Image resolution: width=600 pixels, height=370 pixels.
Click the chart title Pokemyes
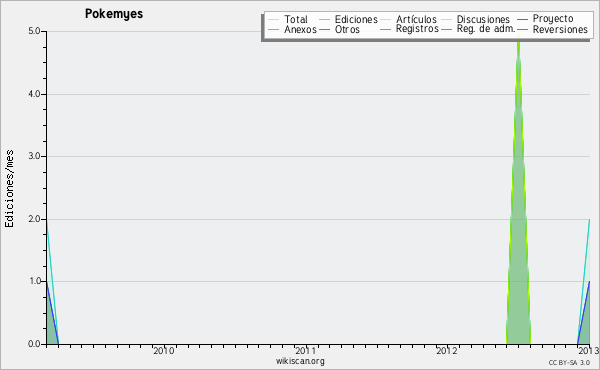click(x=114, y=14)
